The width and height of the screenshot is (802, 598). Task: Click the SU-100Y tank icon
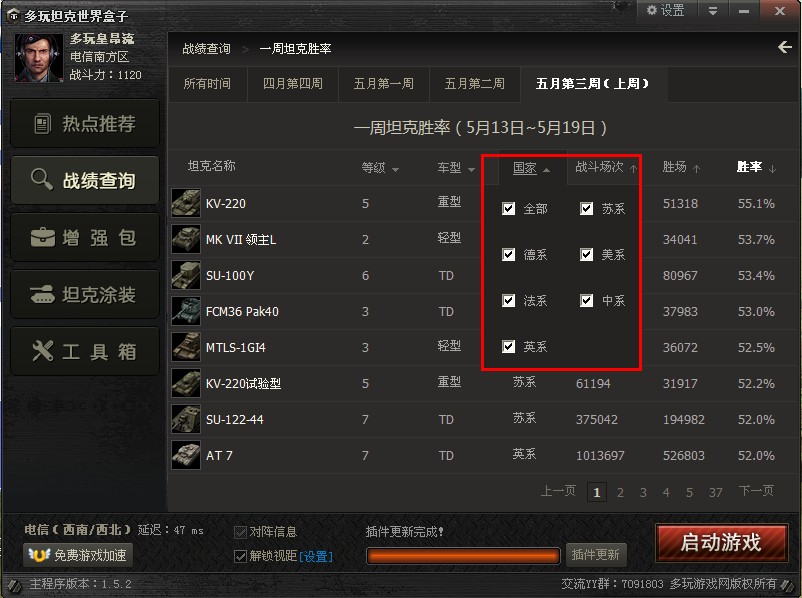[x=186, y=275]
